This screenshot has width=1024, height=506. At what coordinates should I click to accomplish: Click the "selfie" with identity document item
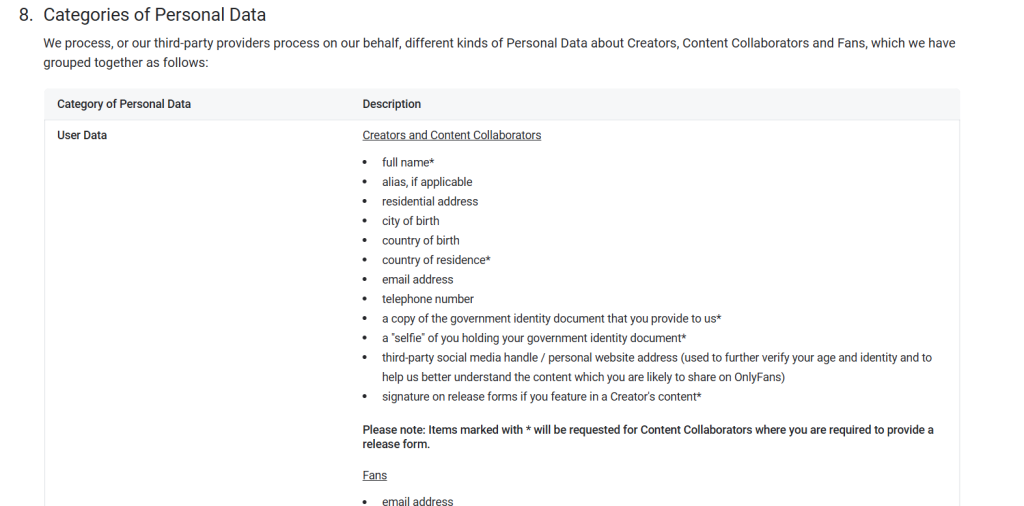coord(533,338)
